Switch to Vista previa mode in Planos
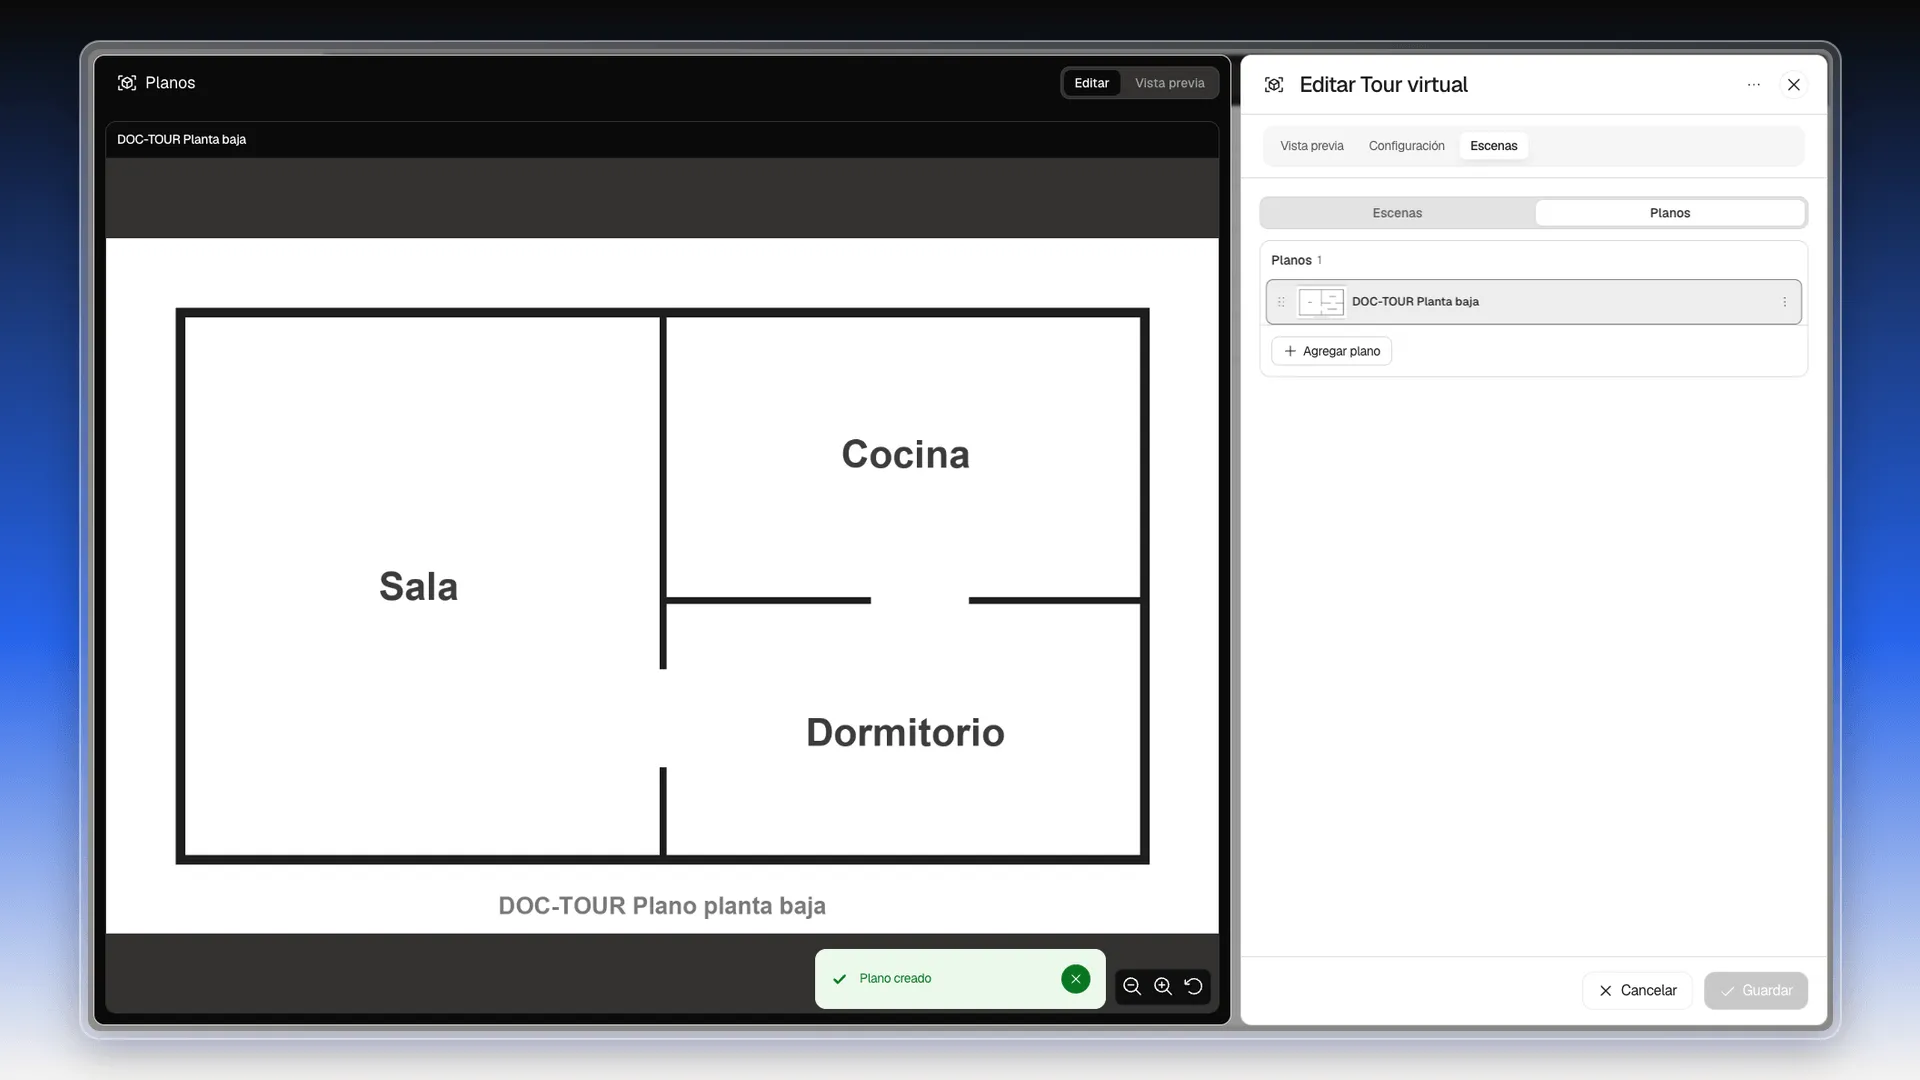The height and width of the screenshot is (1080, 1920). point(1170,83)
